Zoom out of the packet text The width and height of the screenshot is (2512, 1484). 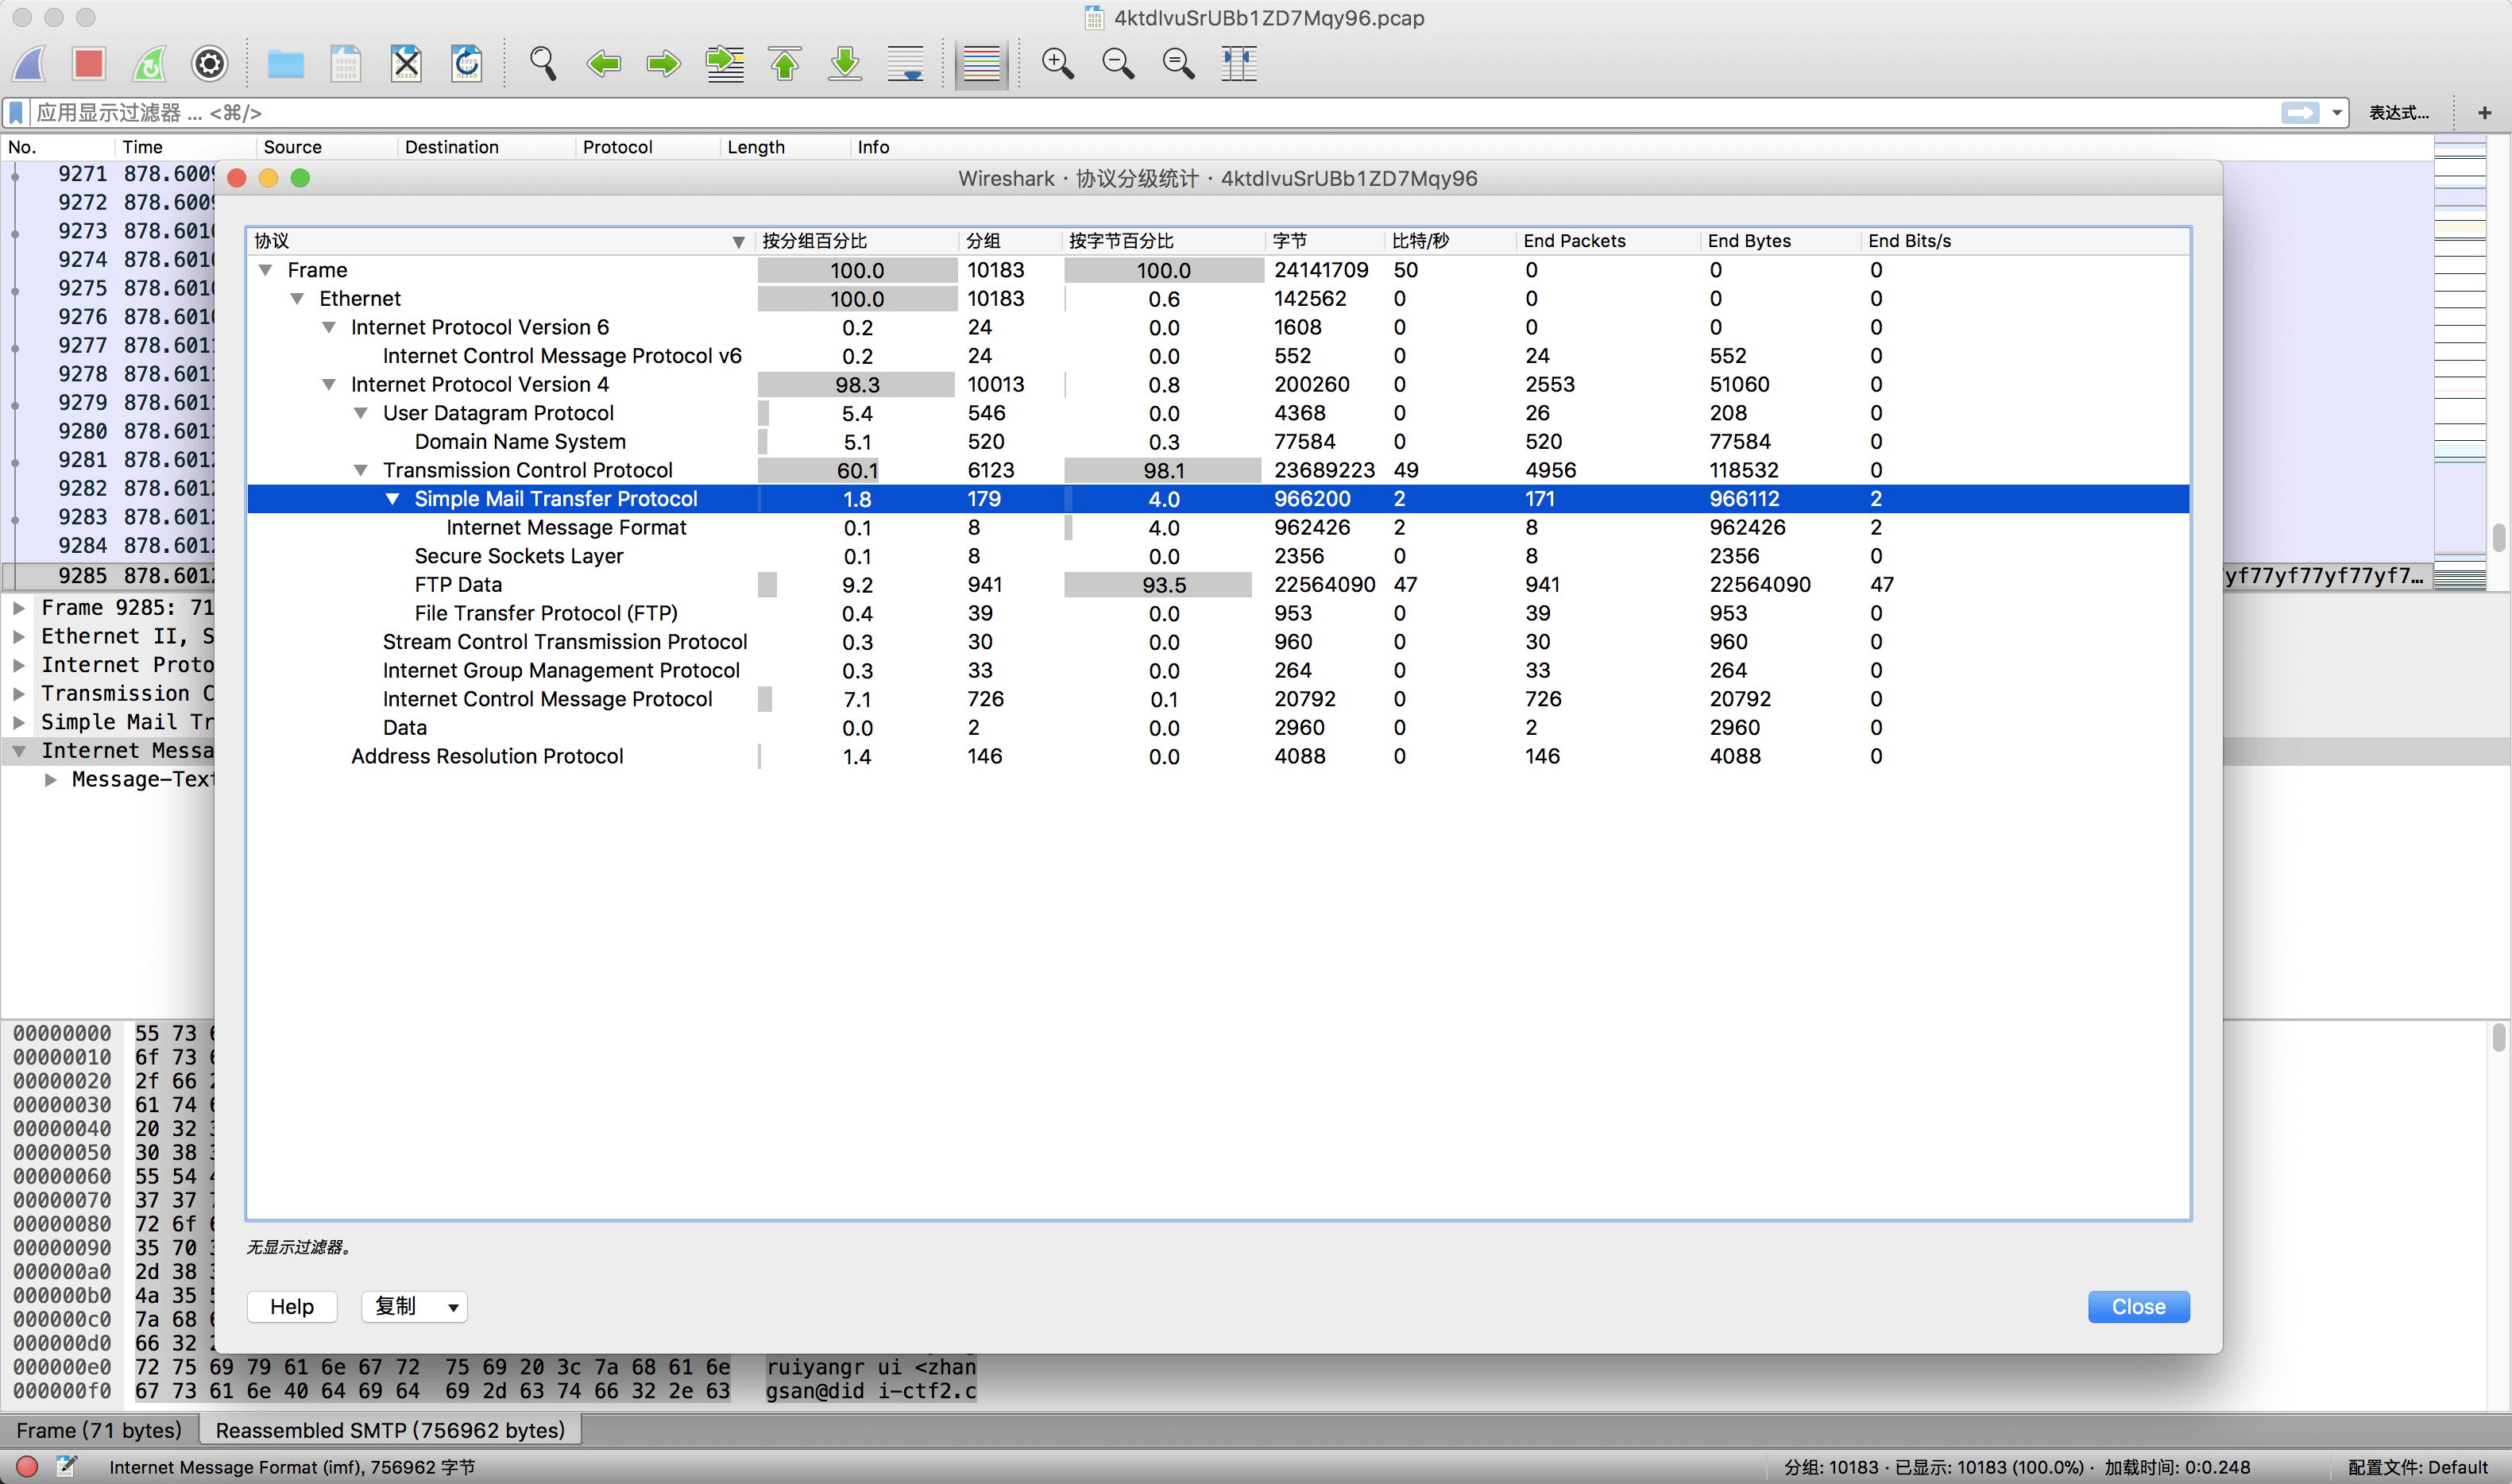(x=1118, y=64)
